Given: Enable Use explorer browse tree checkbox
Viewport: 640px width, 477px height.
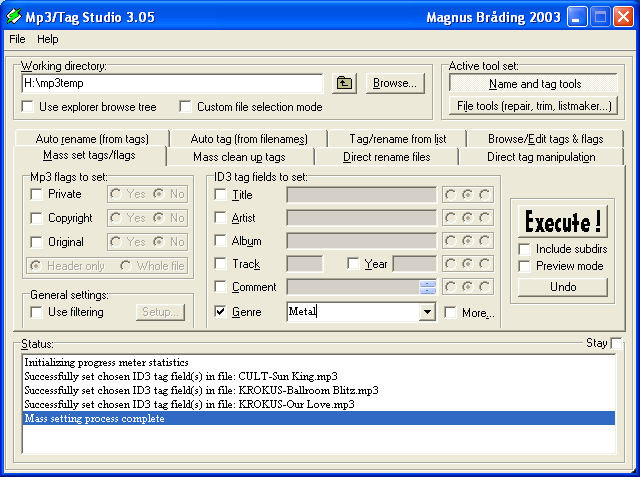Looking at the screenshot, I should [28, 107].
